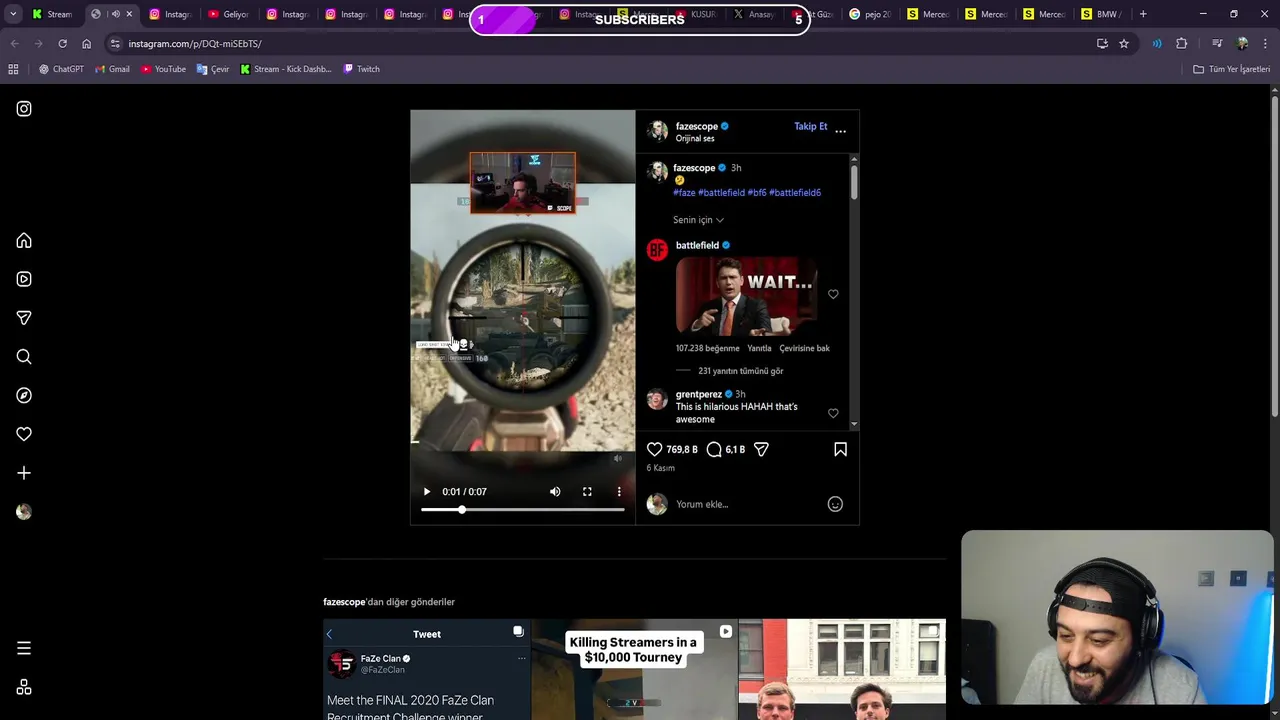The image size is (1280, 720).
Task: Seek using the video progress bar
Action: tap(522, 510)
